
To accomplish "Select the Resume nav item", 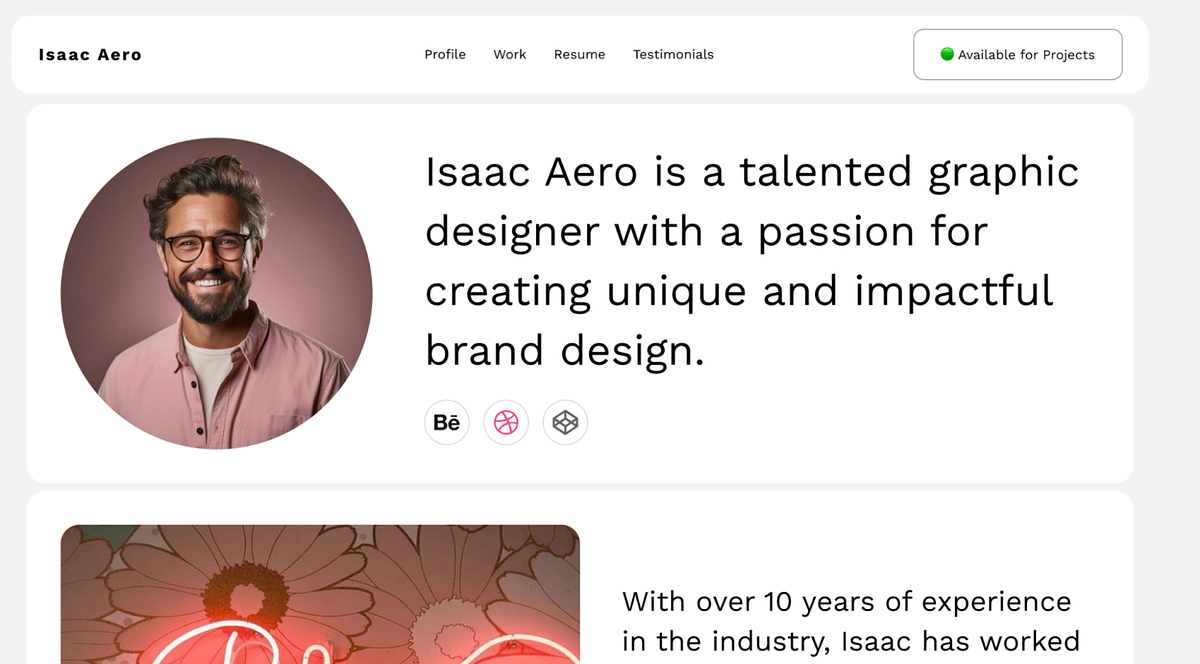I will click(579, 54).
